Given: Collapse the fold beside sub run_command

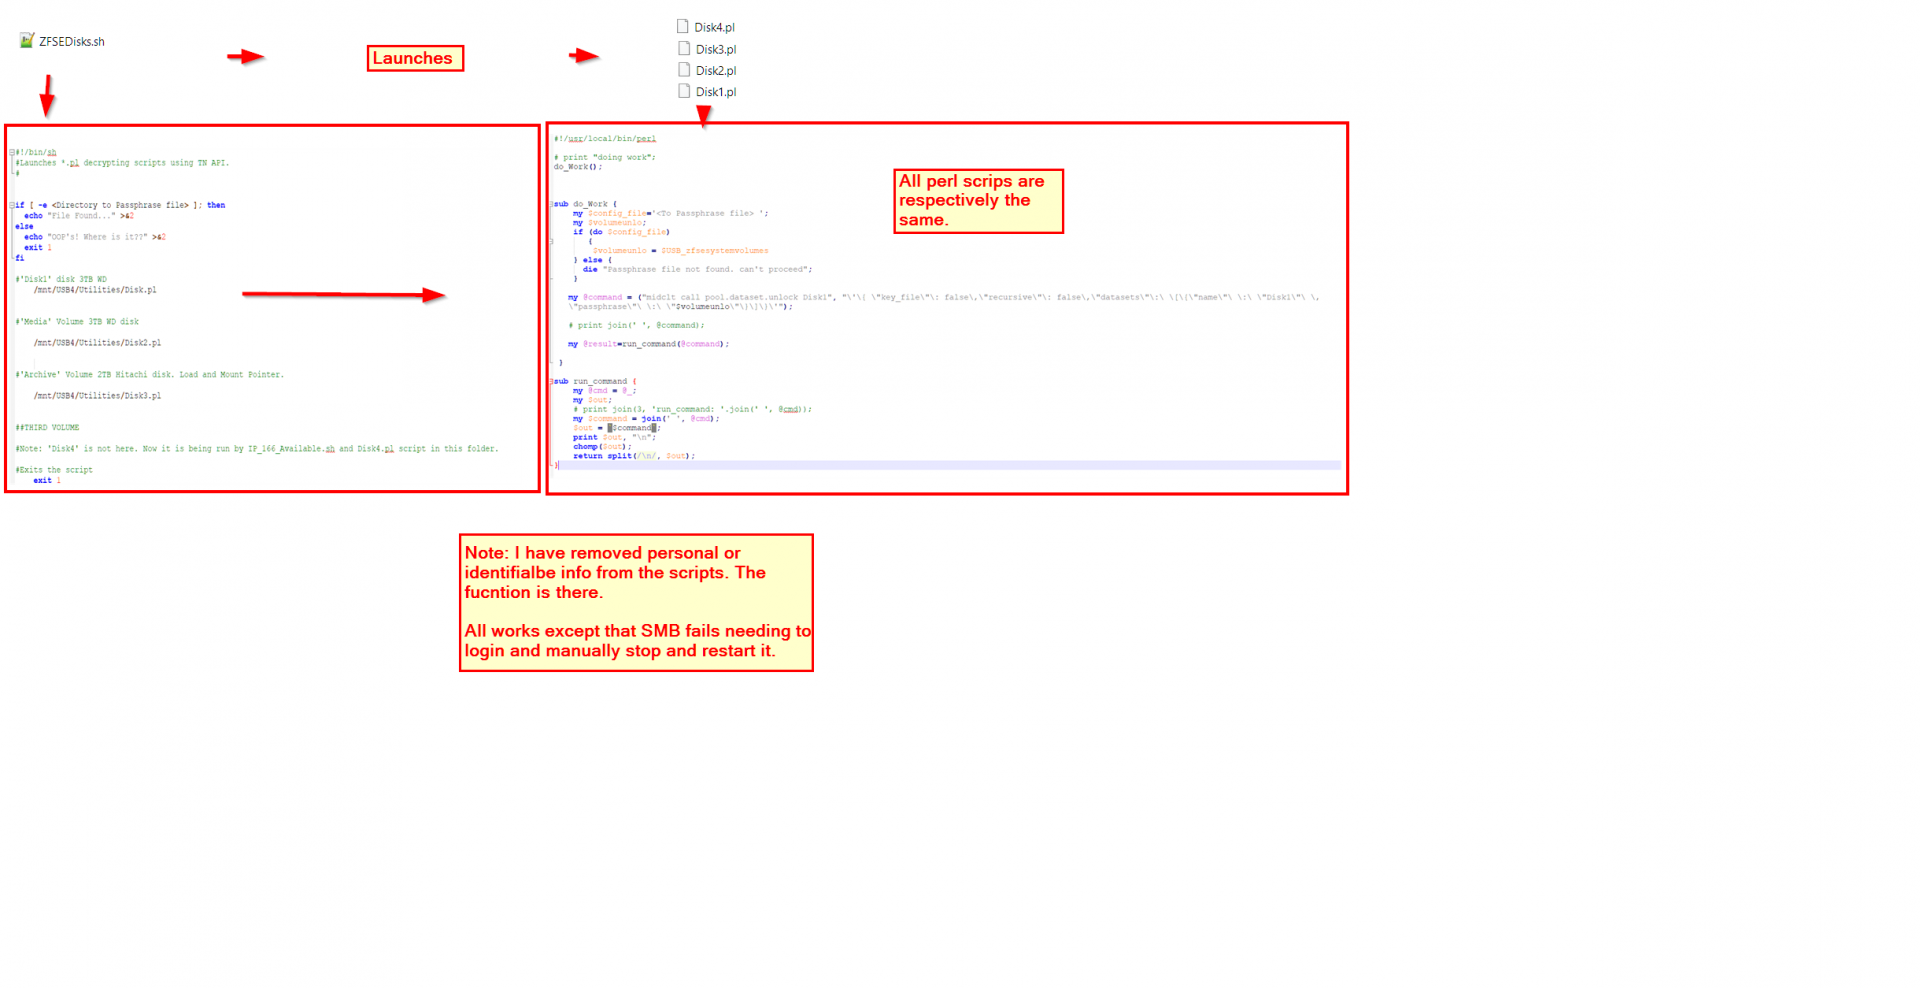Looking at the screenshot, I should pyautogui.click(x=551, y=381).
